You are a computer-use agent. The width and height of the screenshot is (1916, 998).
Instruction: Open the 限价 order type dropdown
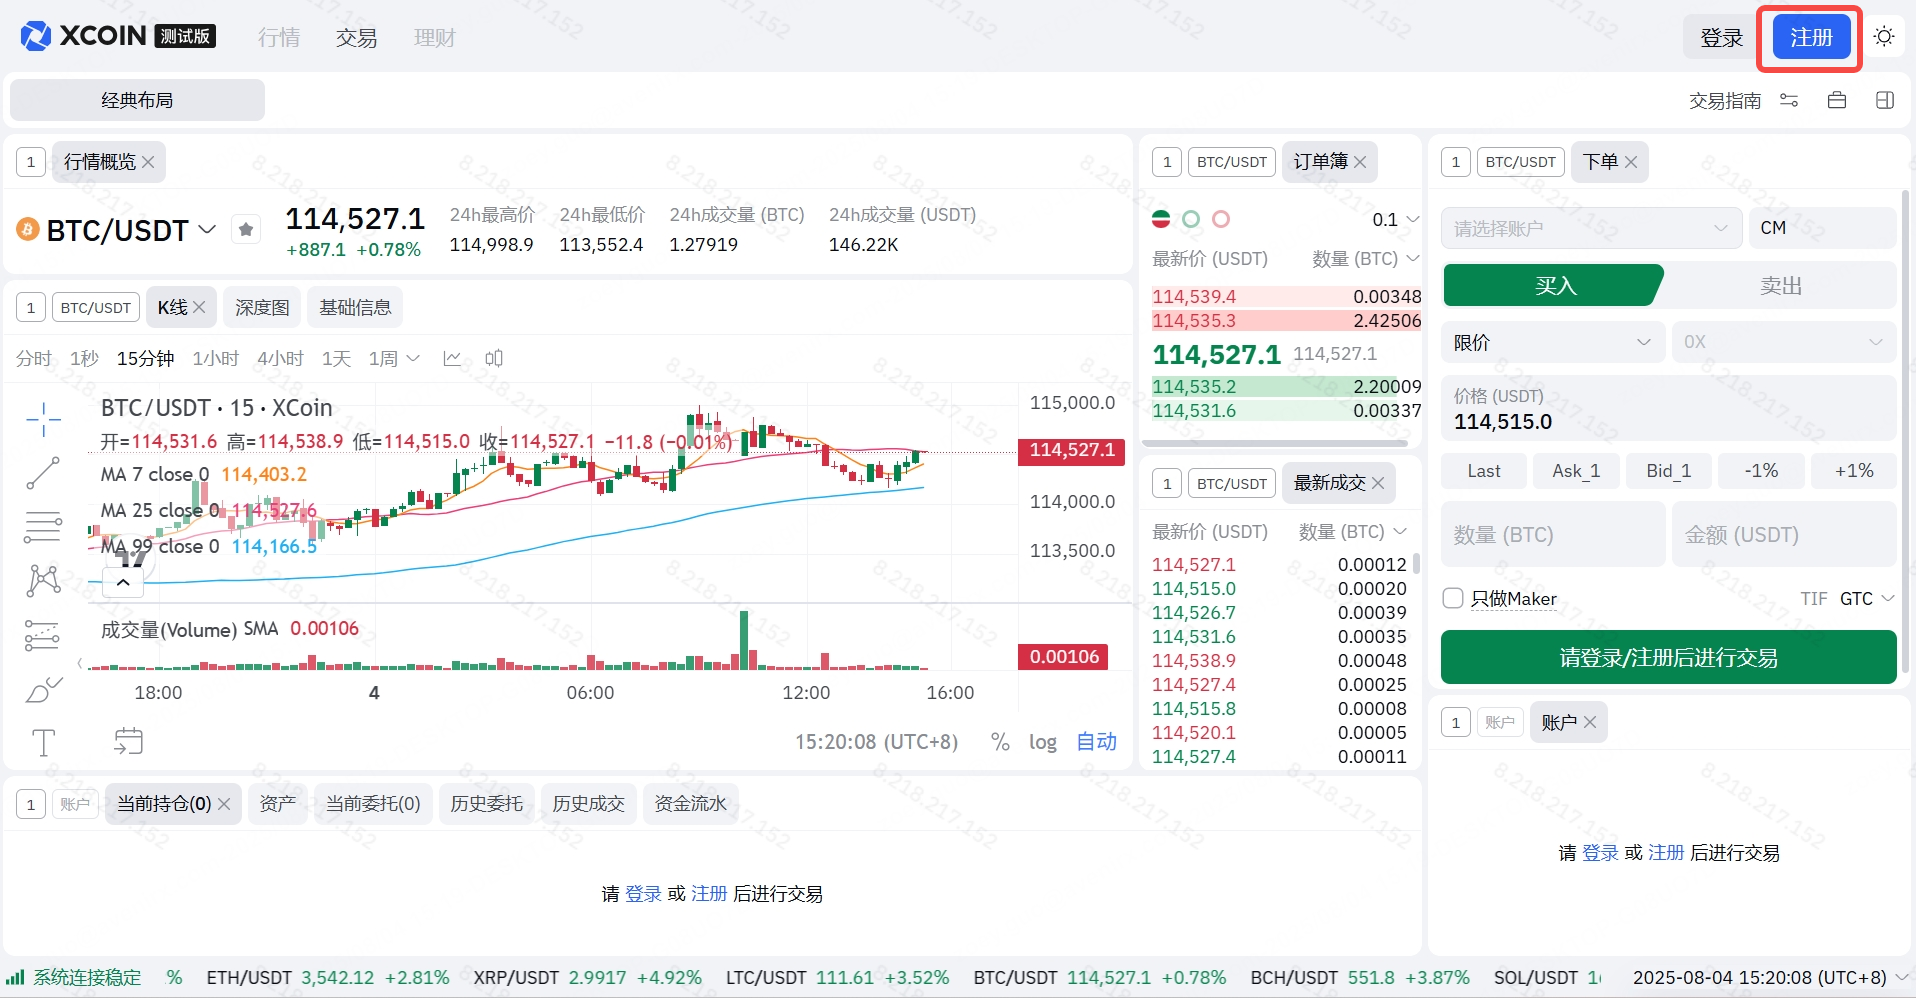pos(1552,342)
